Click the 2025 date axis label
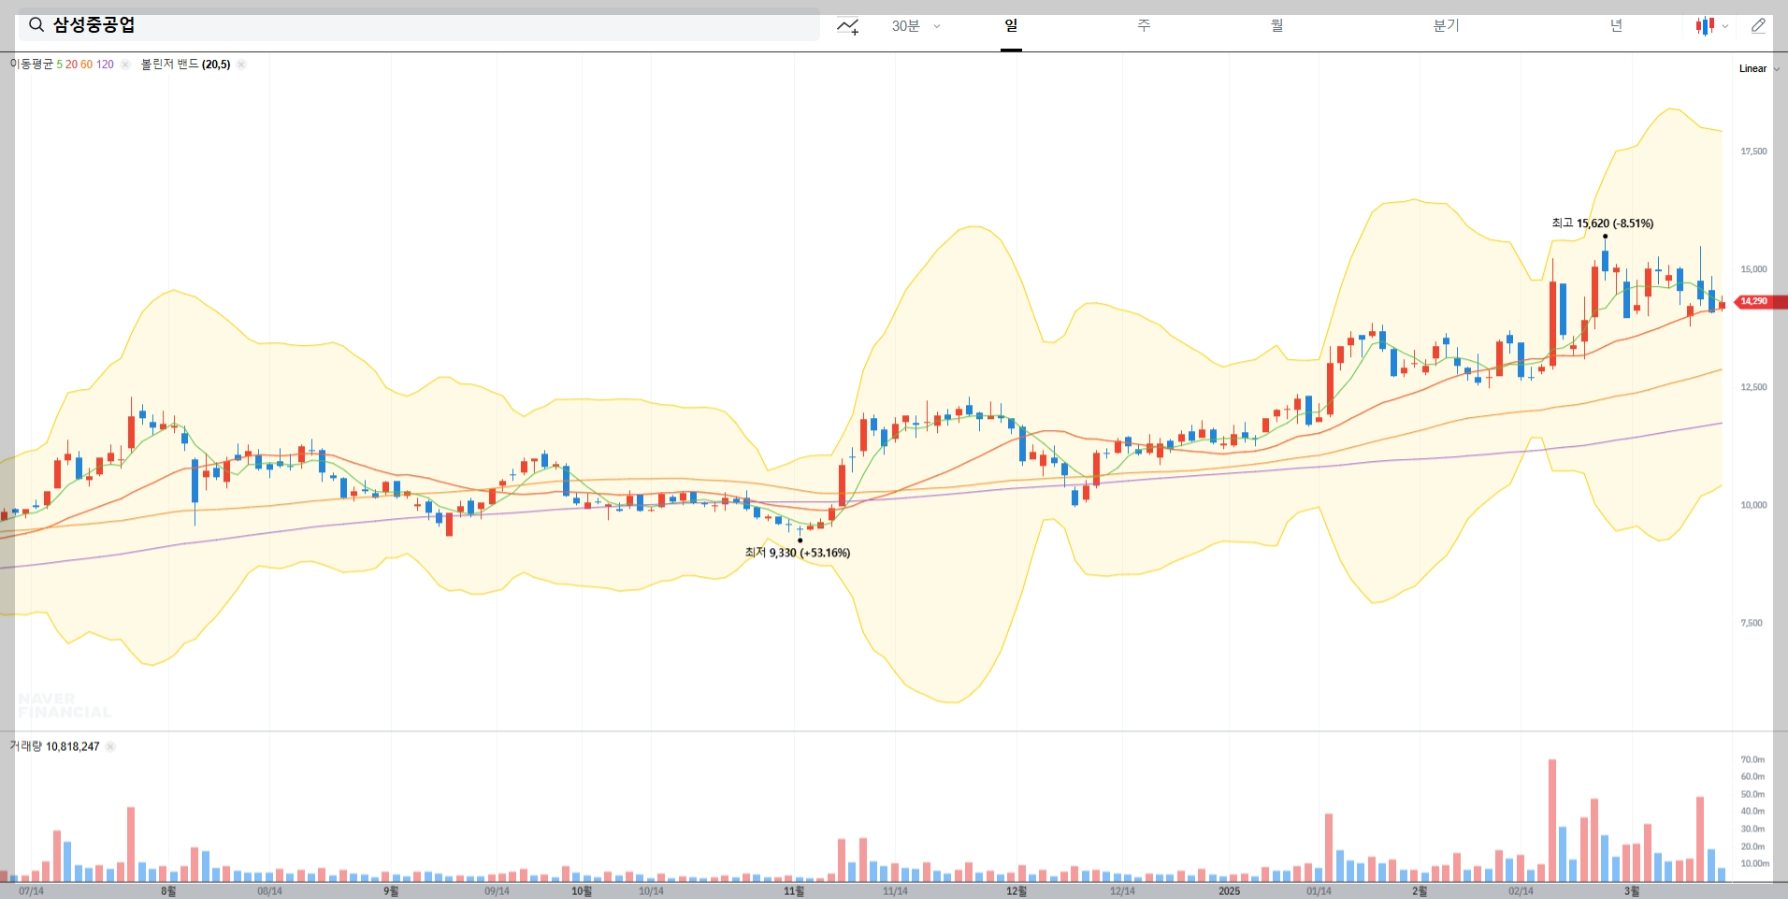Image resolution: width=1788 pixels, height=899 pixels. point(1229,891)
